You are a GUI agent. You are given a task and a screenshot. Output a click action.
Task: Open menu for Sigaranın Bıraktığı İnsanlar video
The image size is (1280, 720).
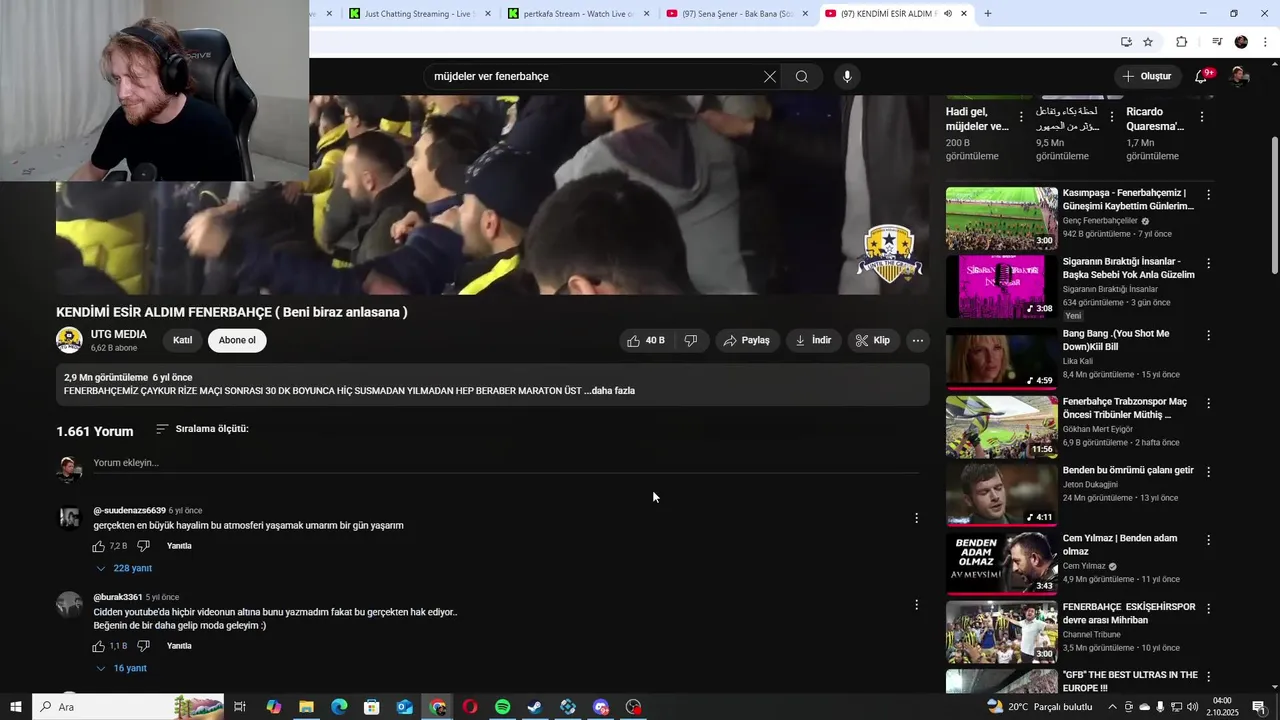pyautogui.click(x=1208, y=264)
